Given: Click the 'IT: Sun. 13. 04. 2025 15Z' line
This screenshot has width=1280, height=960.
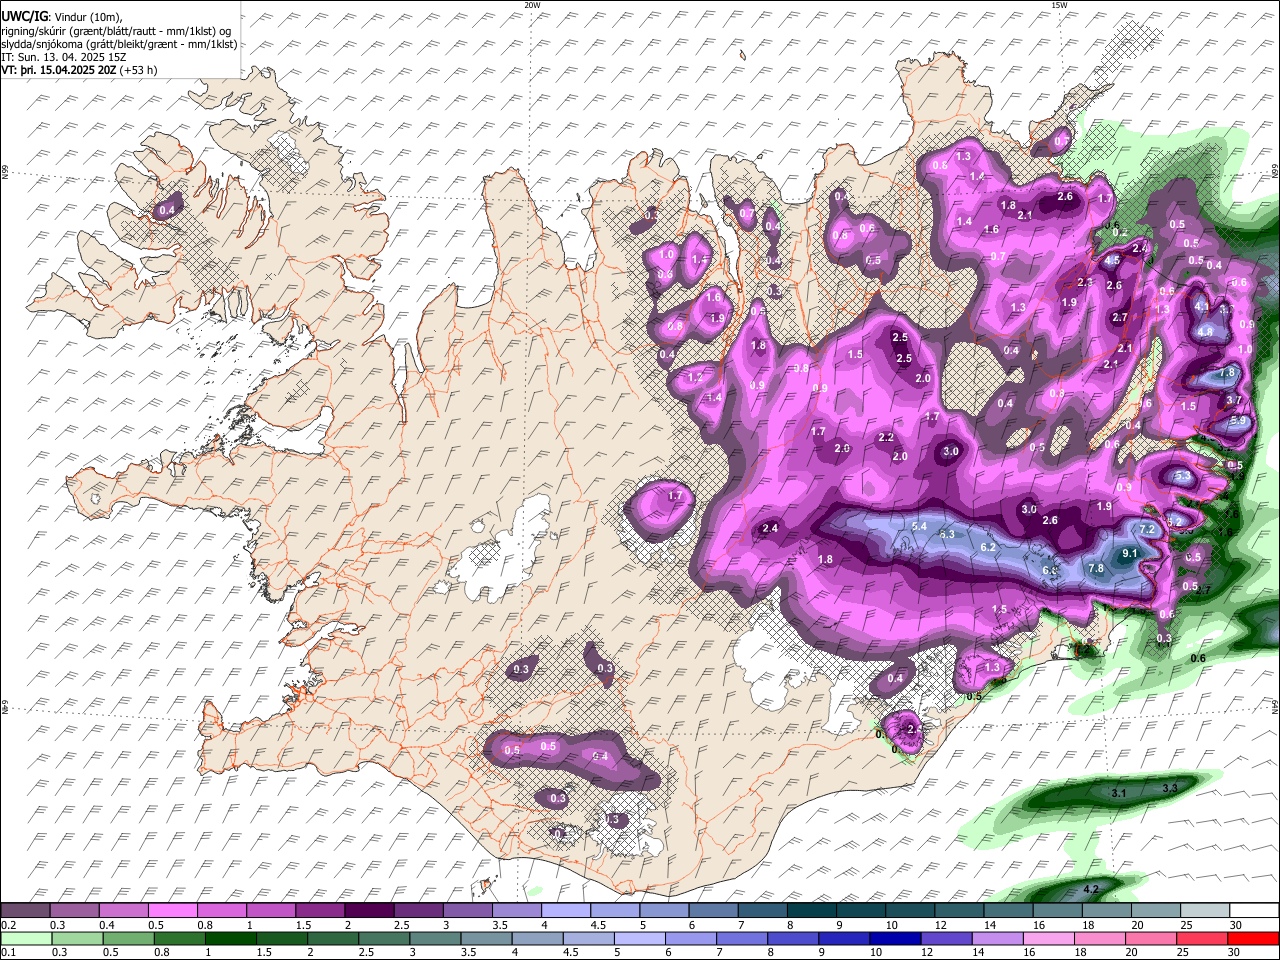Looking at the screenshot, I should point(64,57).
